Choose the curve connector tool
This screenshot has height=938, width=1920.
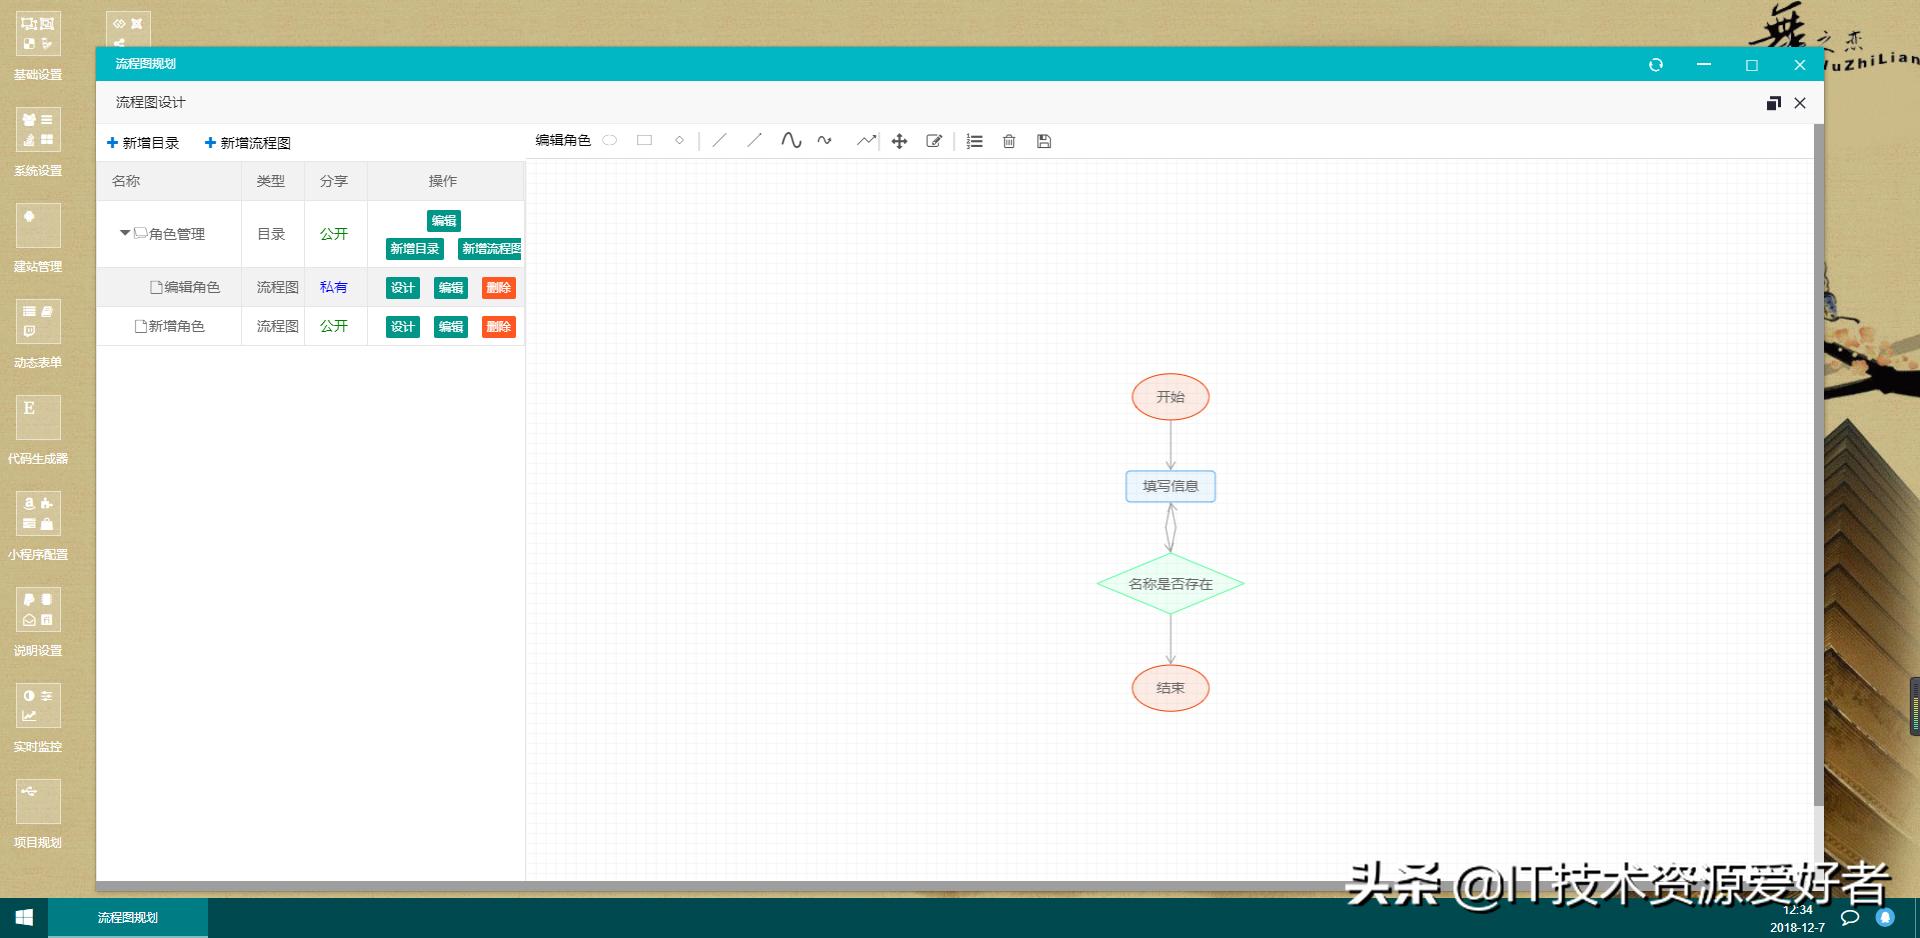pyautogui.click(x=791, y=141)
